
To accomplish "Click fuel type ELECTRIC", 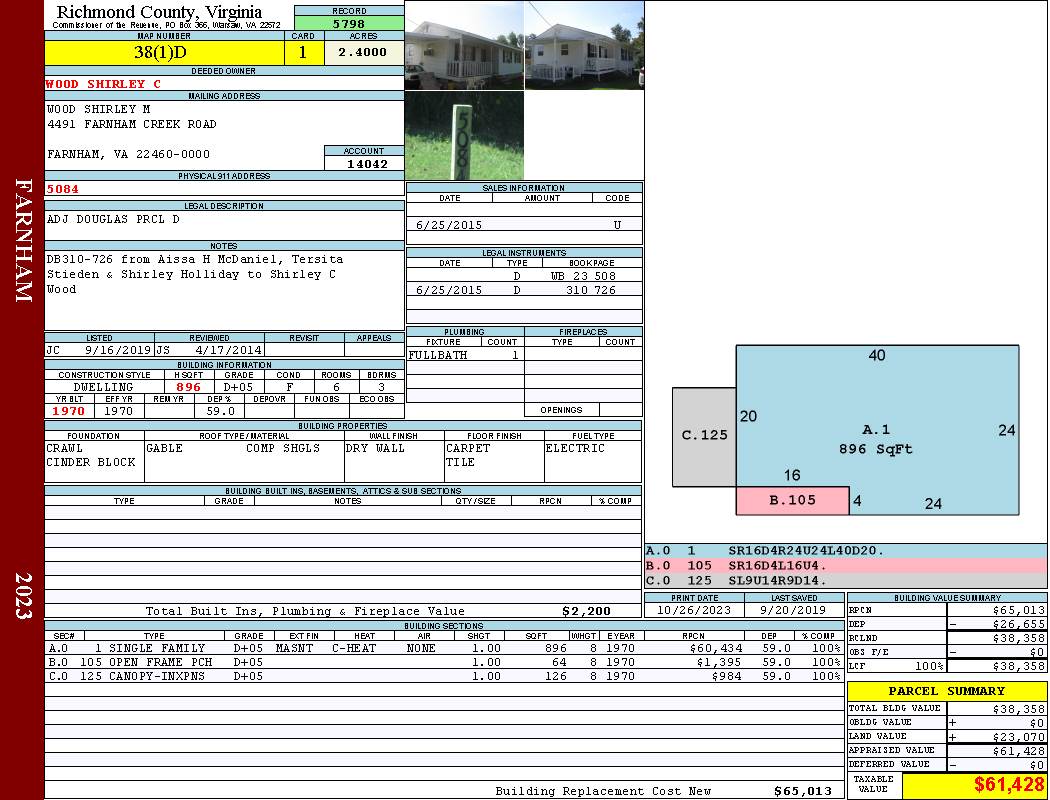I will pyautogui.click(x=575, y=449).
